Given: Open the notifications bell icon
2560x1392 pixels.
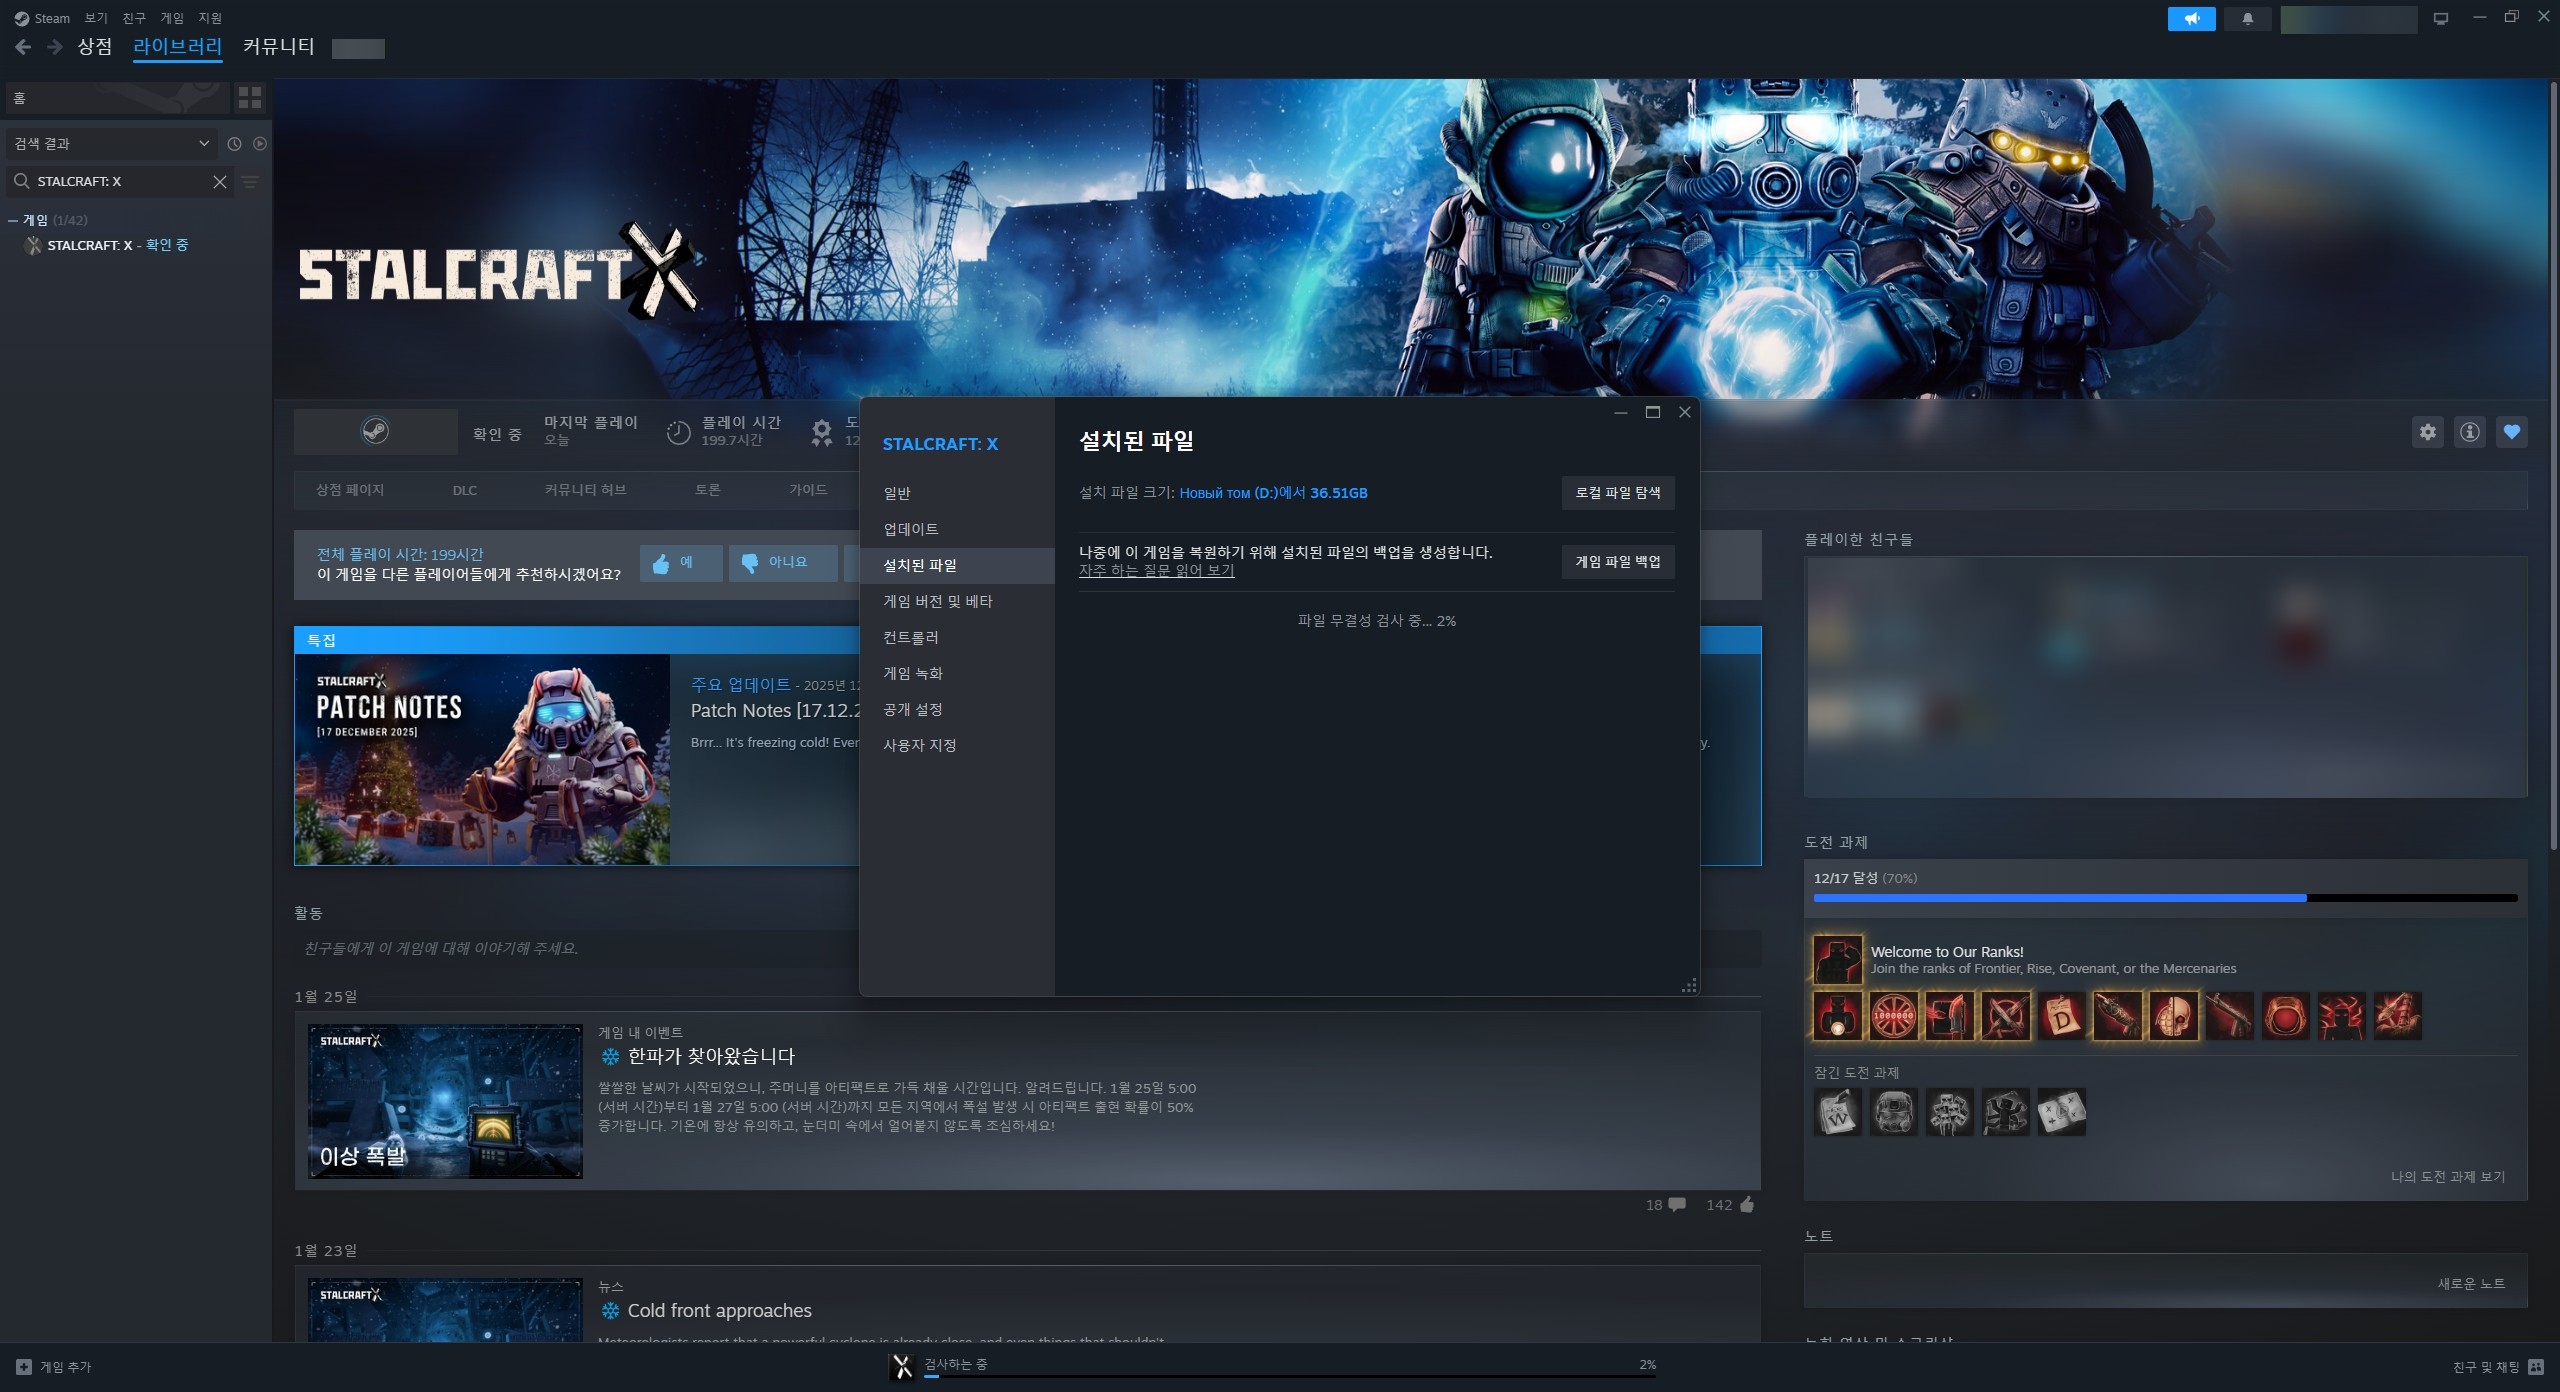Looking at the screenshot, I should tap(2247, 19).
